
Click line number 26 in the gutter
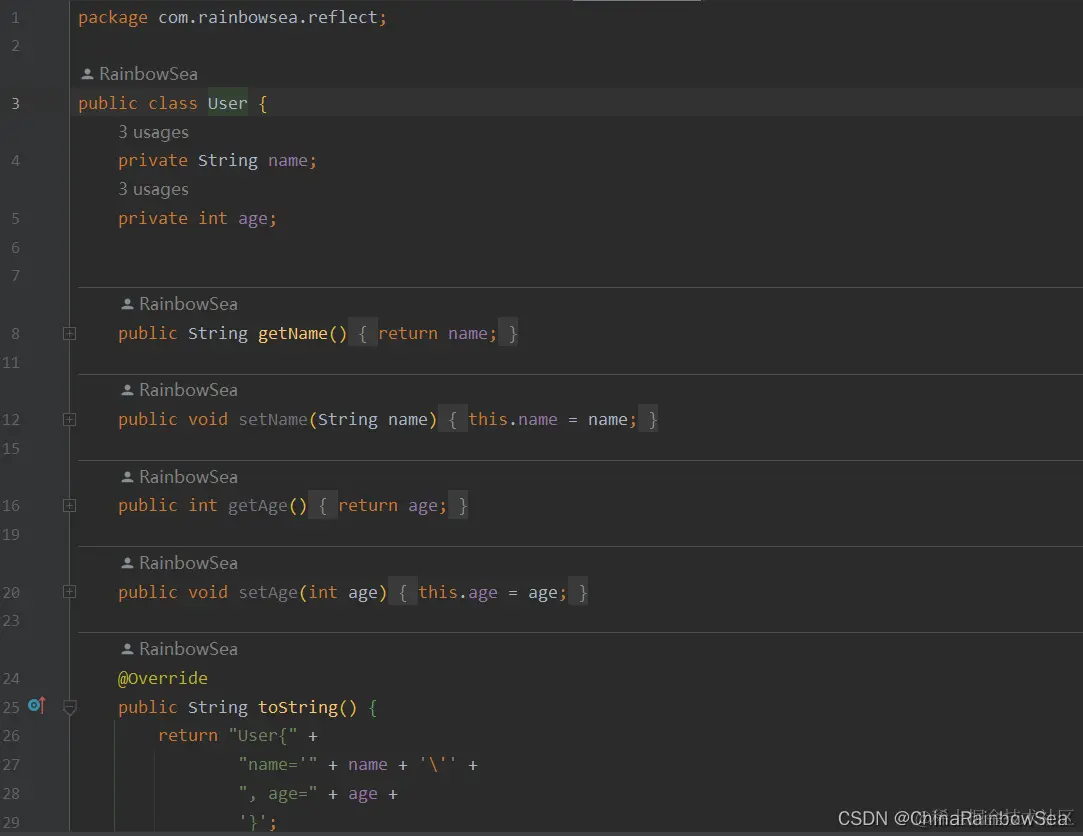click(11, 736)
